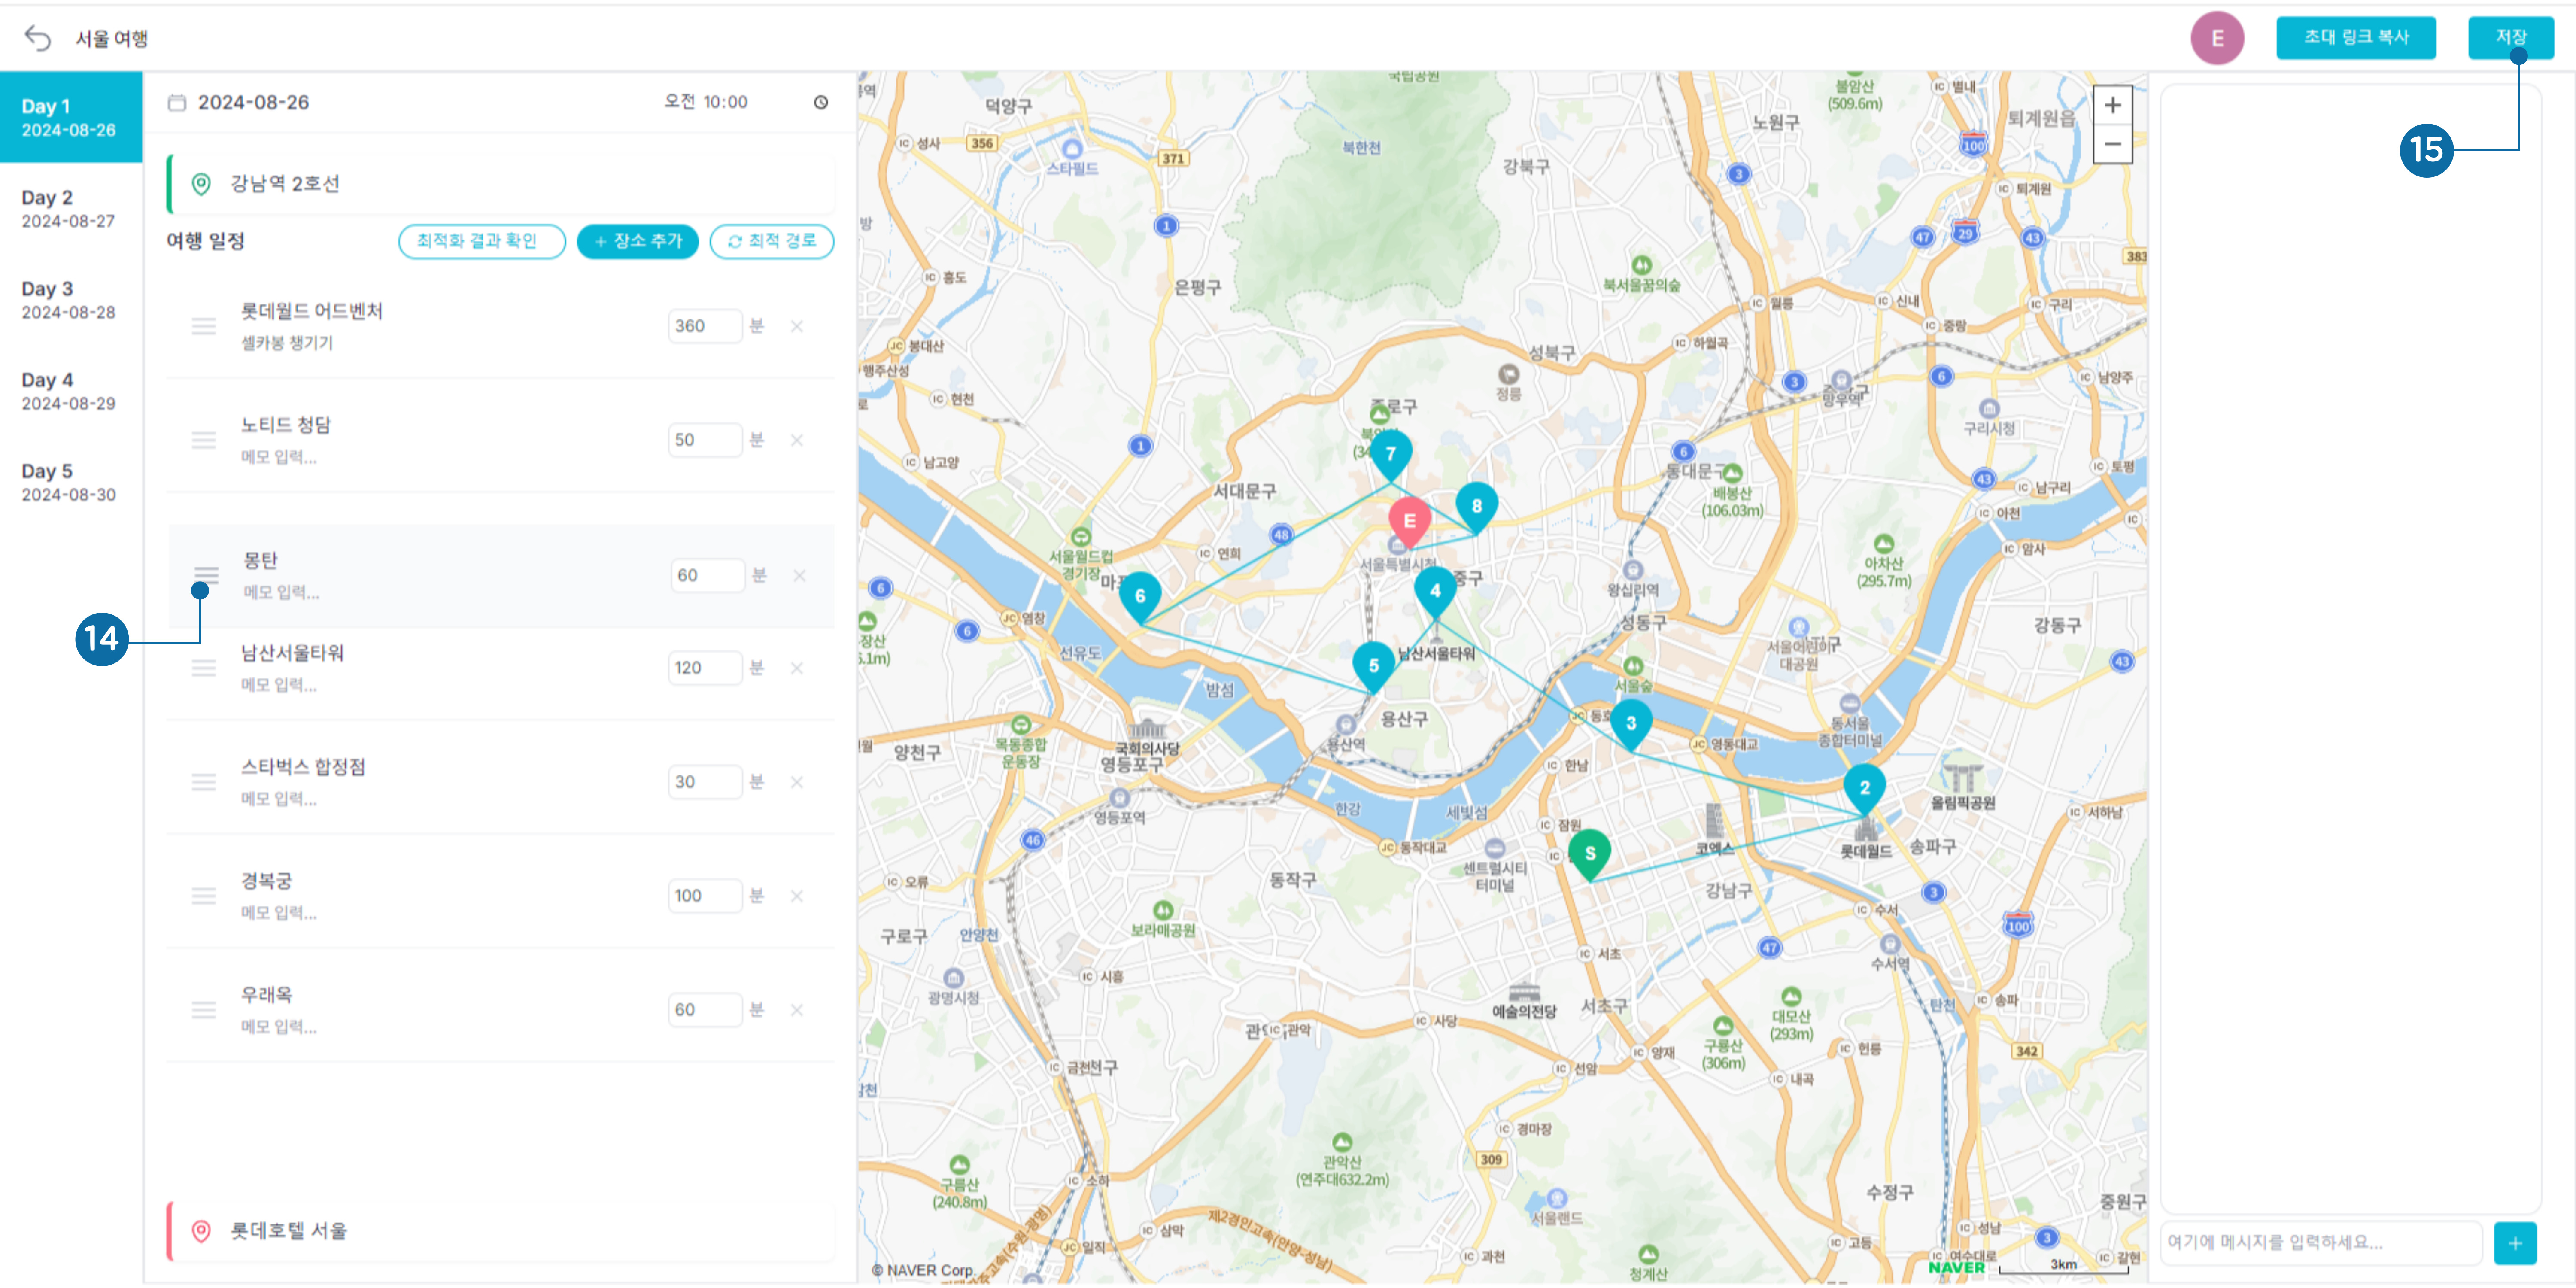Open the calendar icon beside 2024-08-26
2576x1288 pixels.
(177, 102)
